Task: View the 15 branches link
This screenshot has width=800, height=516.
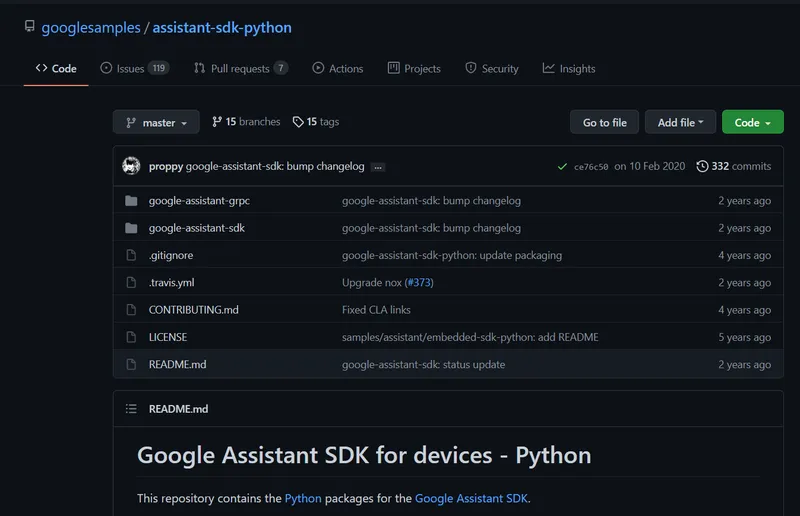Action: (246, 122)
